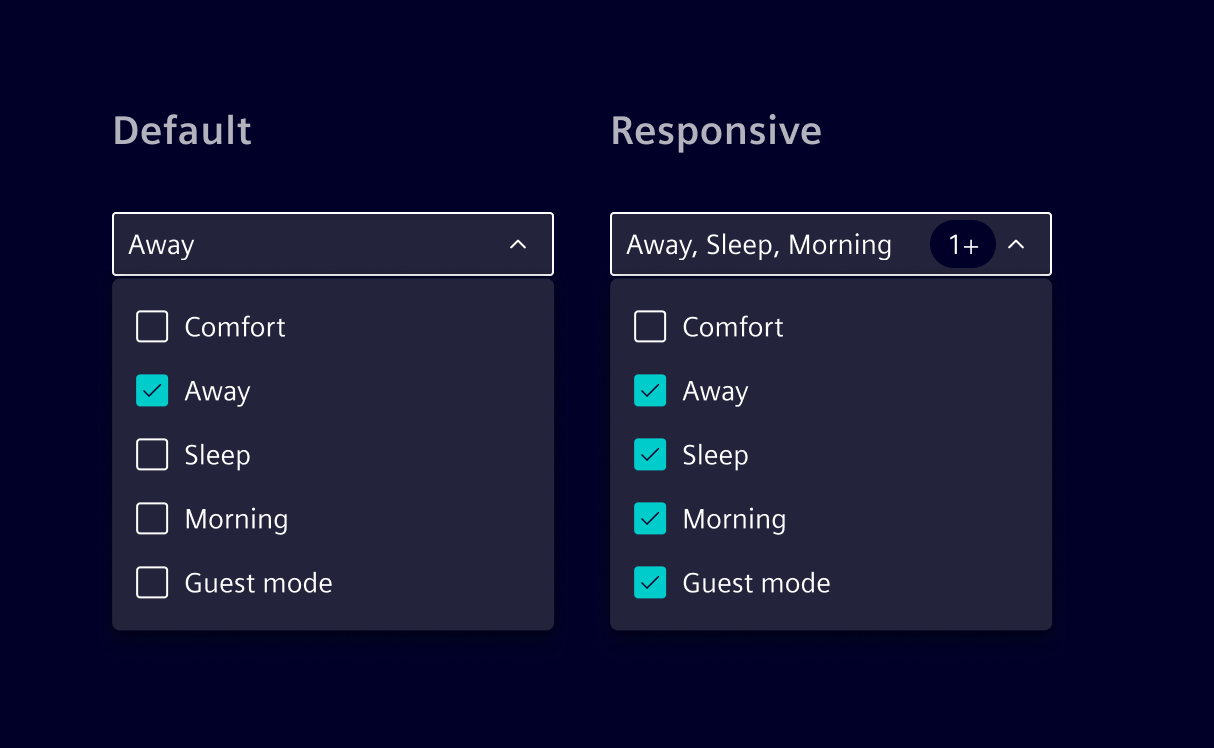
Task: Click the Responsive section heading
Action: pyautogui.click(x=716, y=130)
